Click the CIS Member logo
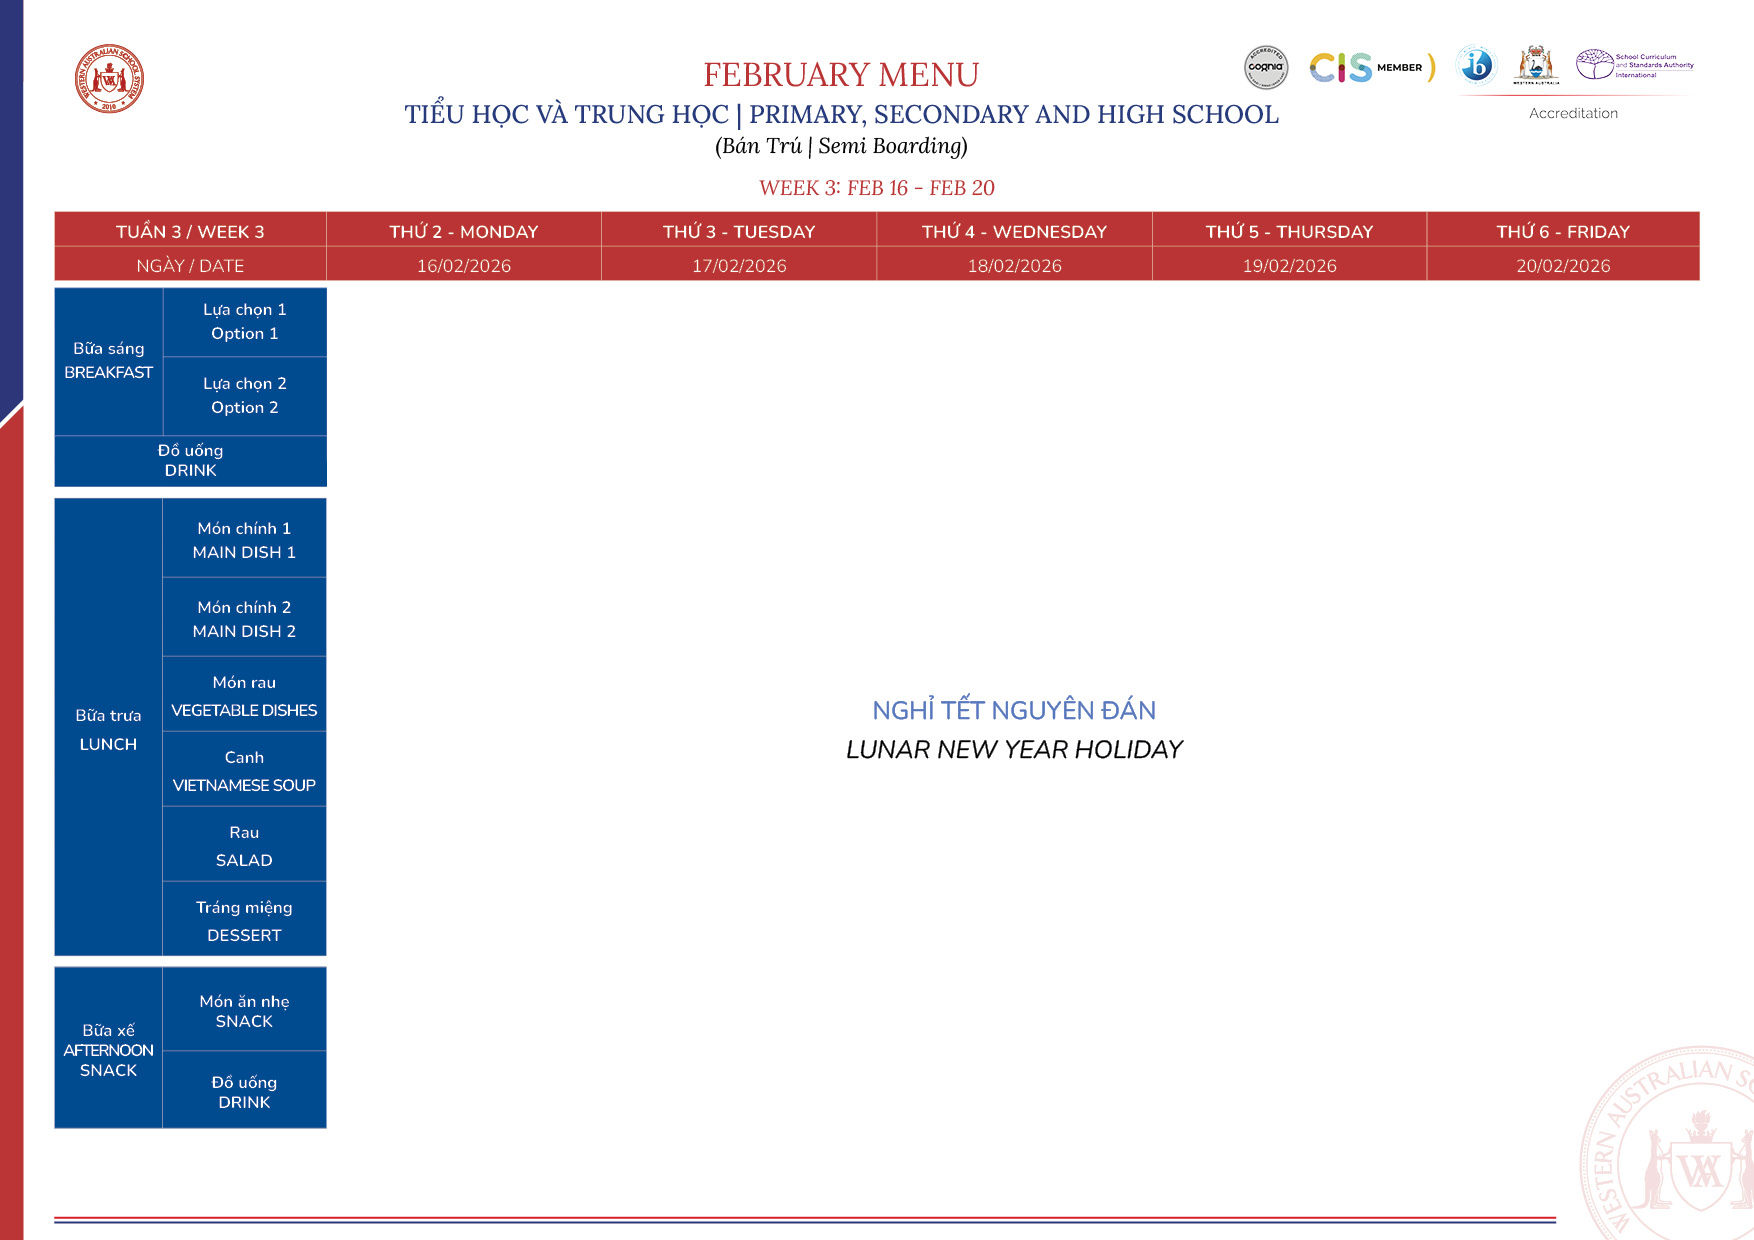1754x1240 pixels. point(1370,67)
